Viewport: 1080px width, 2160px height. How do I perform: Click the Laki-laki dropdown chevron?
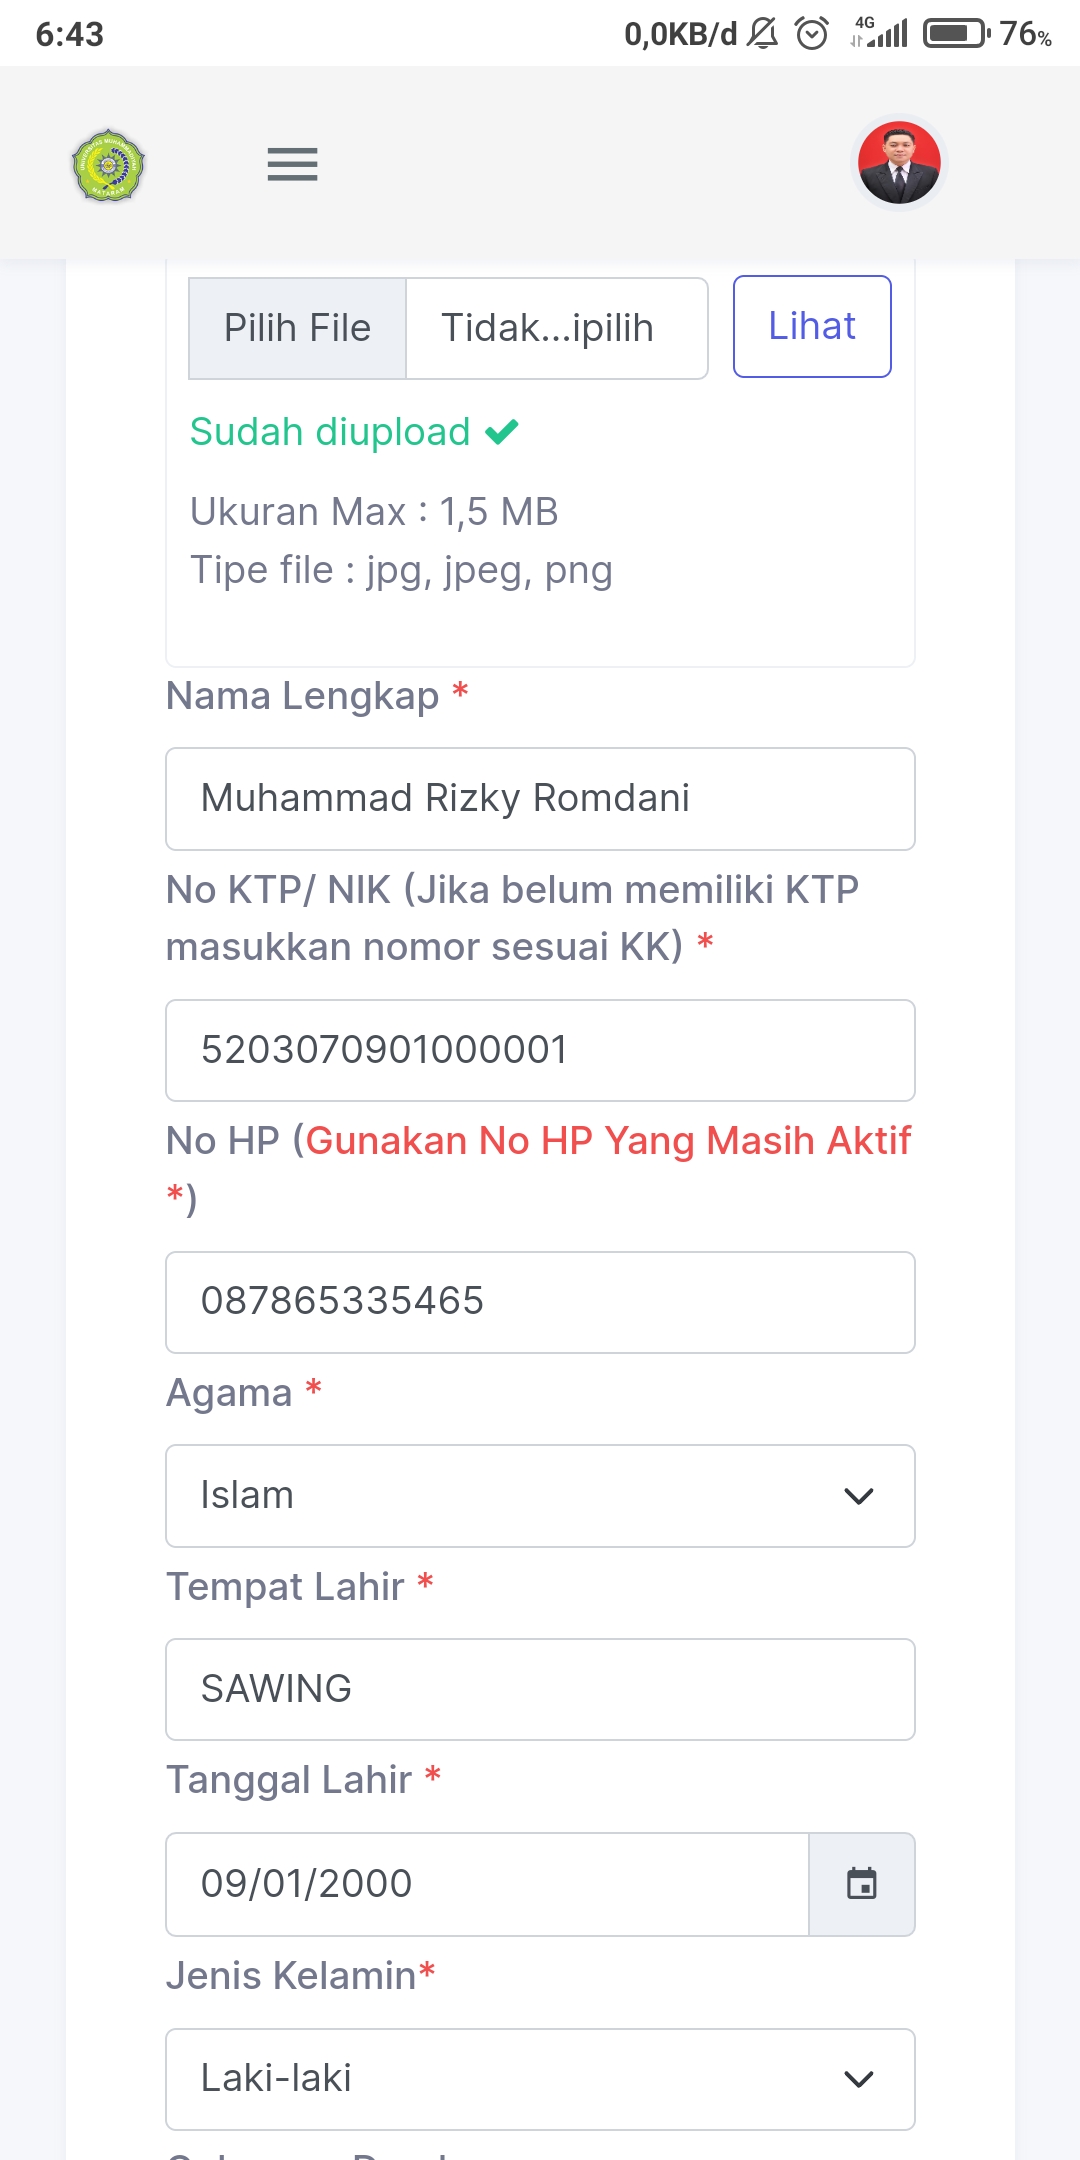(859, 2079)
